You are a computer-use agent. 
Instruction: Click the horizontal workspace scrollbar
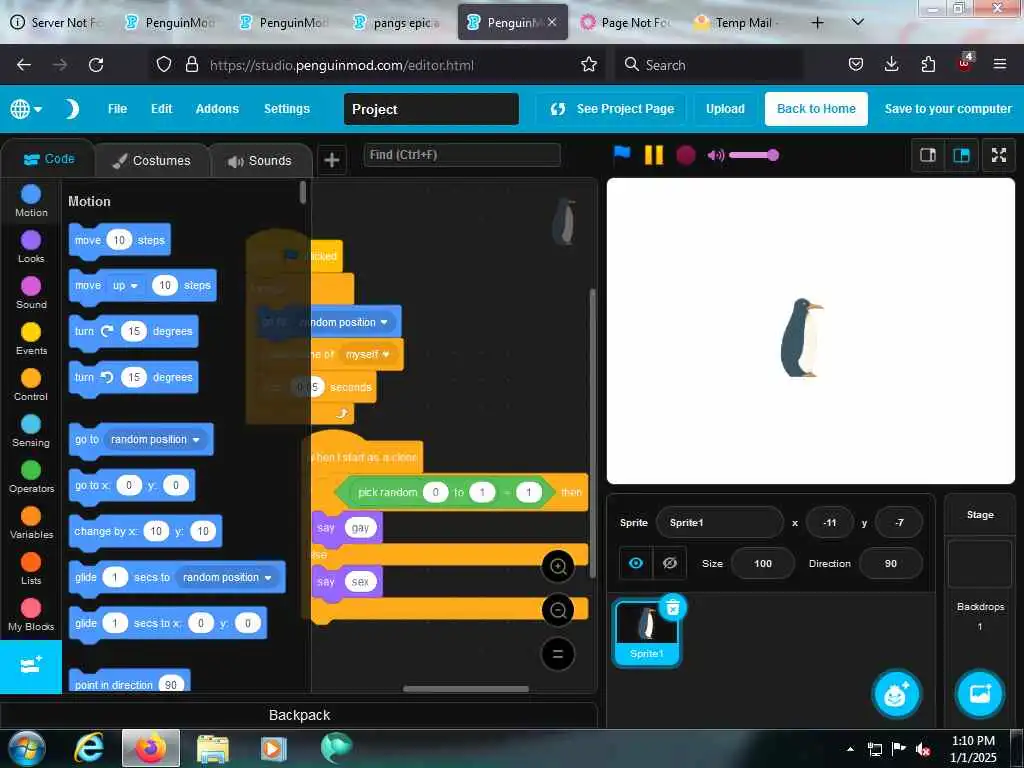[466, 688]
